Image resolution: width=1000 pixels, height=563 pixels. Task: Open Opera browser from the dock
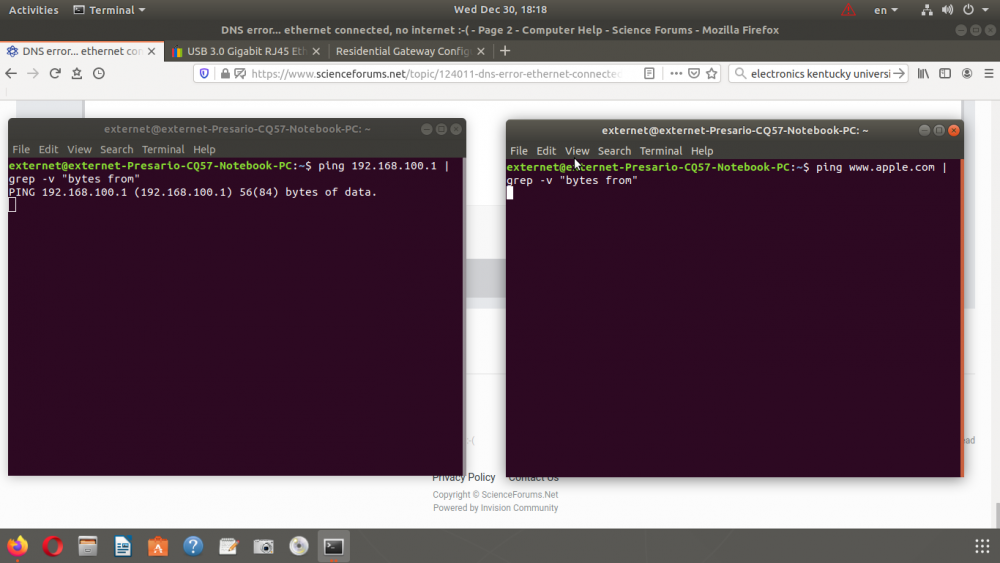53,546
